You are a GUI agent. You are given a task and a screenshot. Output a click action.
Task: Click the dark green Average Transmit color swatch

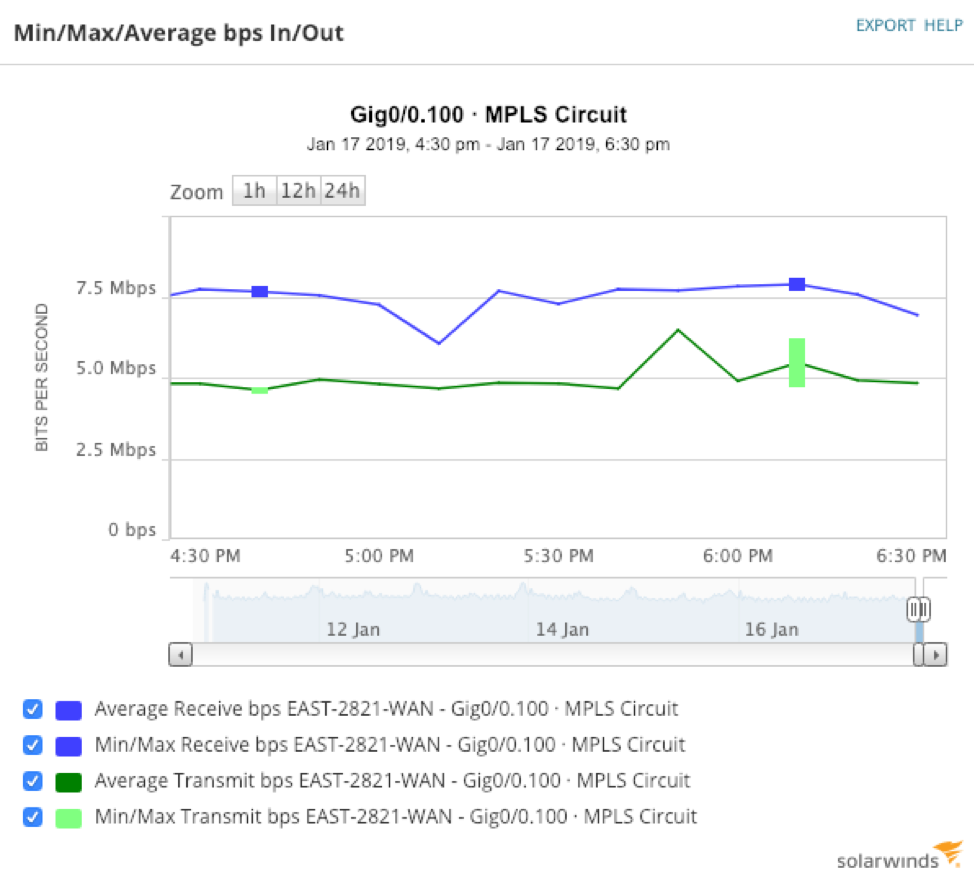click(x=68, y=782)
